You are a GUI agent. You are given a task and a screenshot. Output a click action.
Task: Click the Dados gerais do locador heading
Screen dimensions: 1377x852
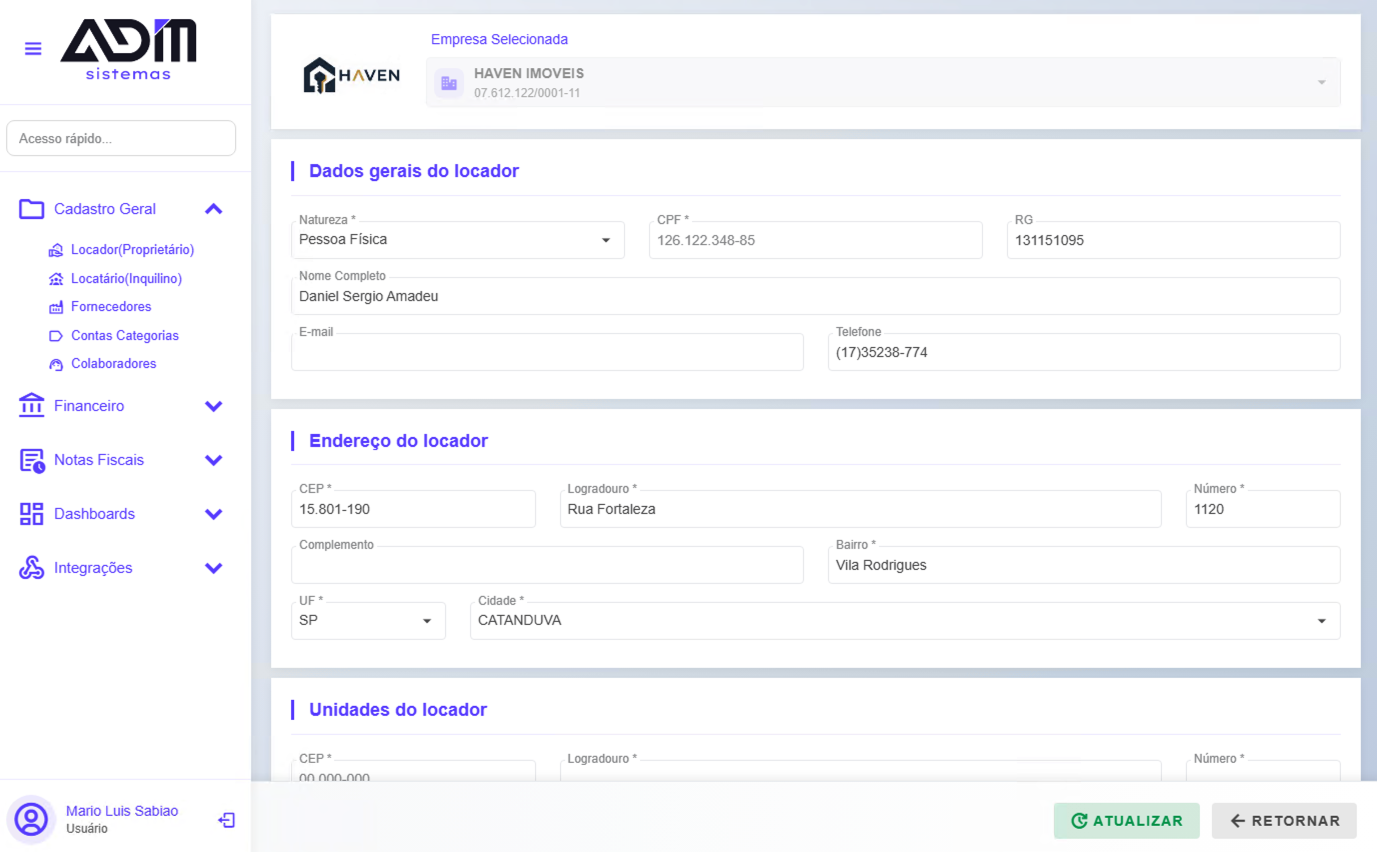pyautogui.click(x=414, y=171)
